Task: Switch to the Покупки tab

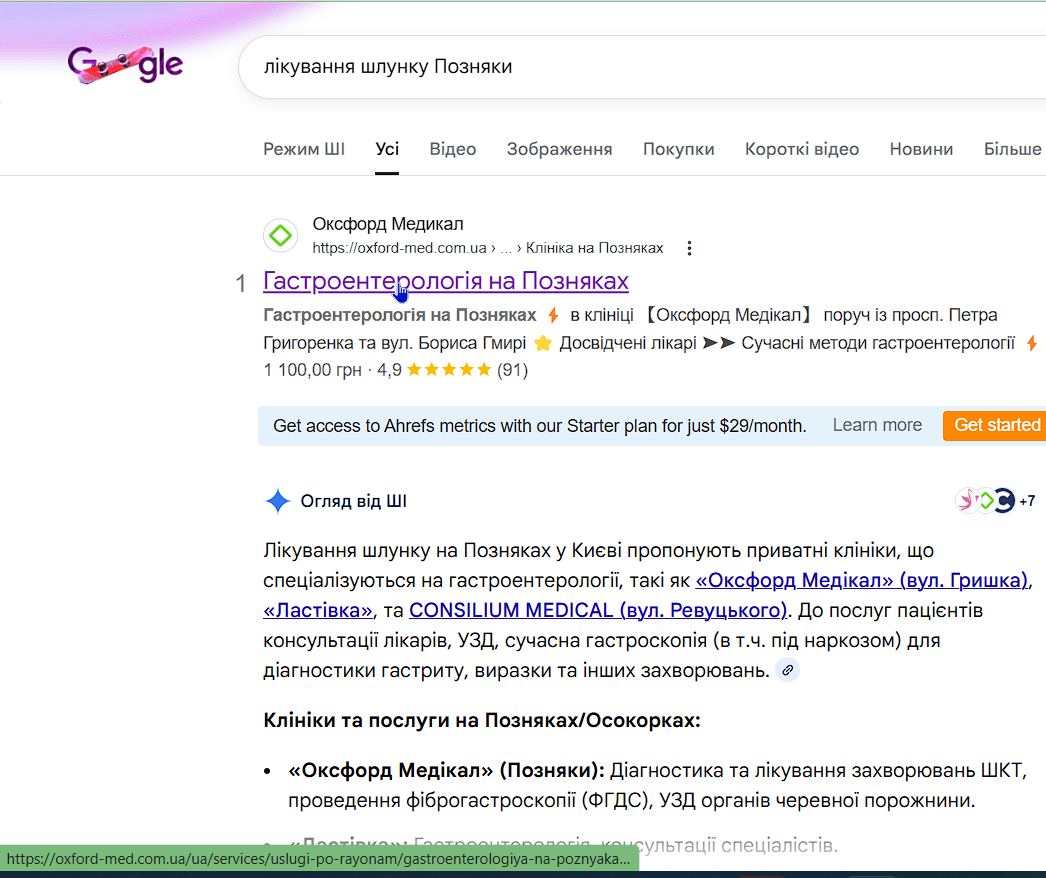Action: coord(678,149)
